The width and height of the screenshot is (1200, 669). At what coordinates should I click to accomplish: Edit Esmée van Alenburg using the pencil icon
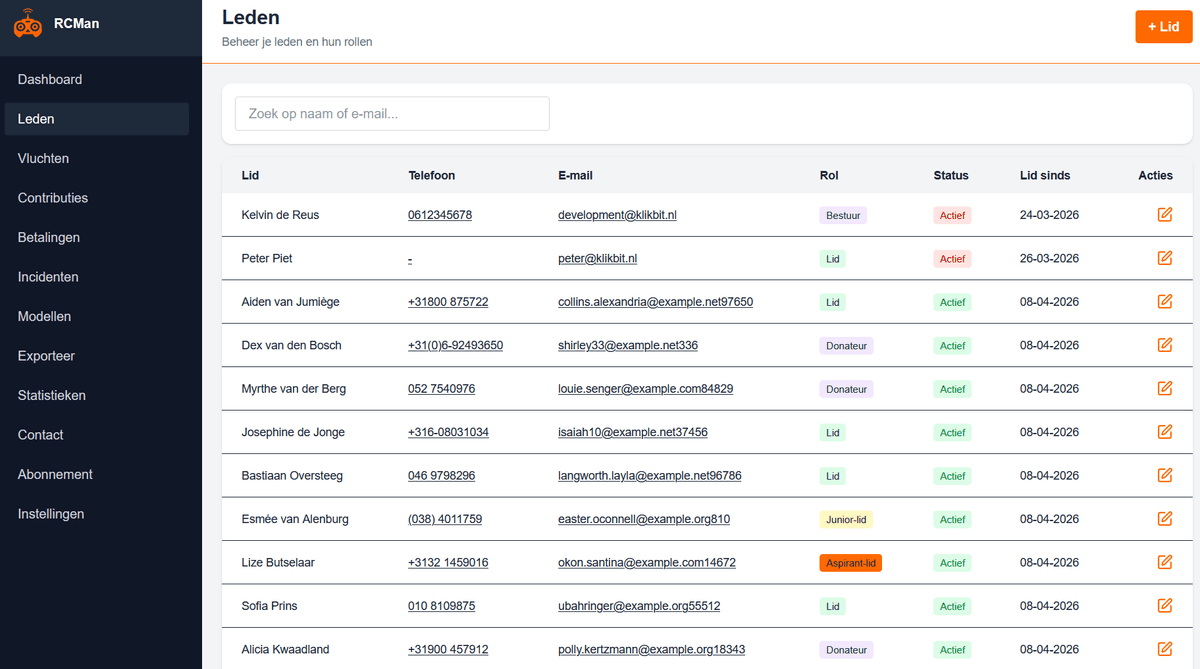point(1164,518)
